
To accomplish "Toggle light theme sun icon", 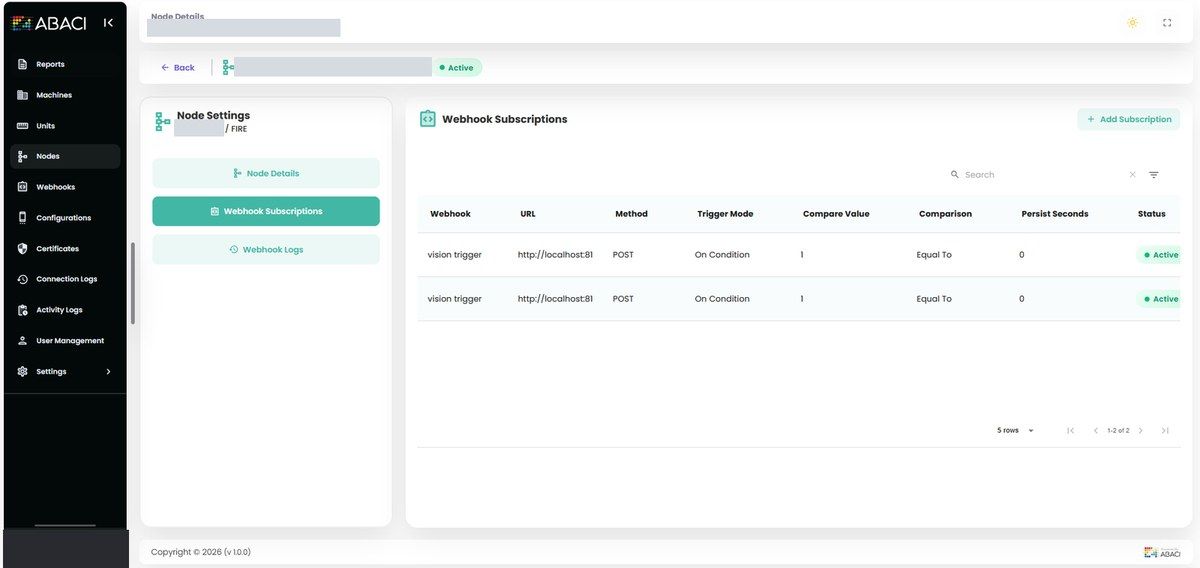I will [1132, 23].
